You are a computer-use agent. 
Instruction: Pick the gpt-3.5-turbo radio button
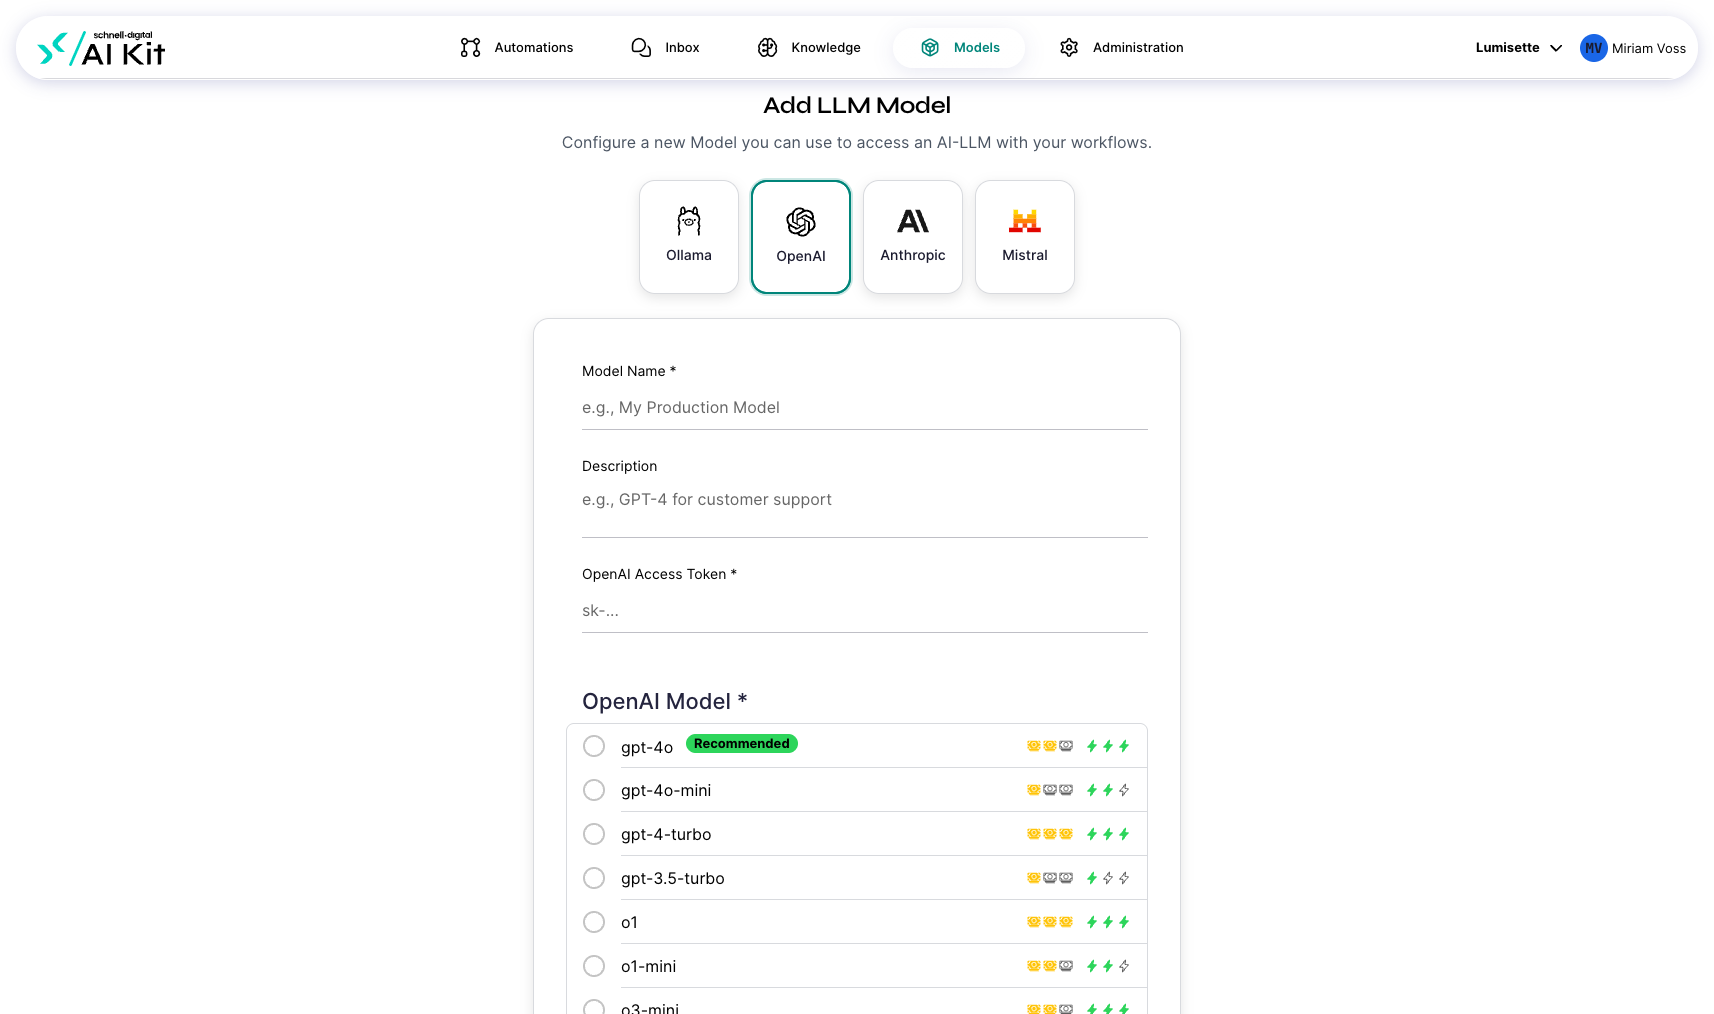(x=594, y=878)
